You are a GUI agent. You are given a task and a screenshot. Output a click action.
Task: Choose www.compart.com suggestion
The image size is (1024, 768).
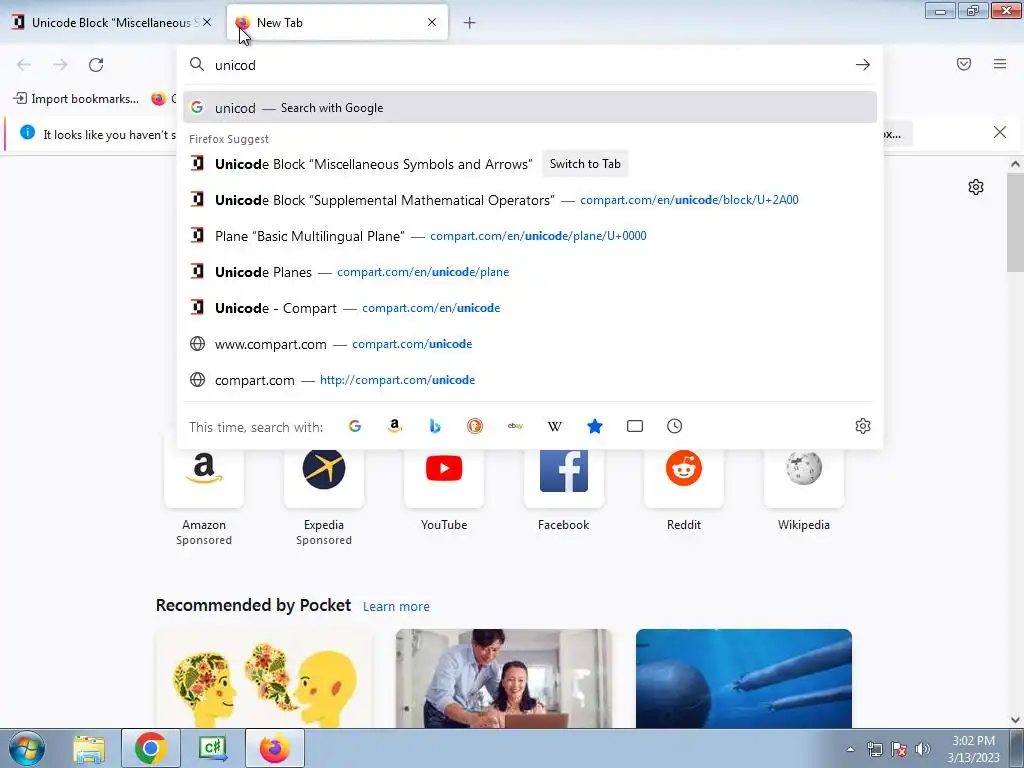click(530, 344)
